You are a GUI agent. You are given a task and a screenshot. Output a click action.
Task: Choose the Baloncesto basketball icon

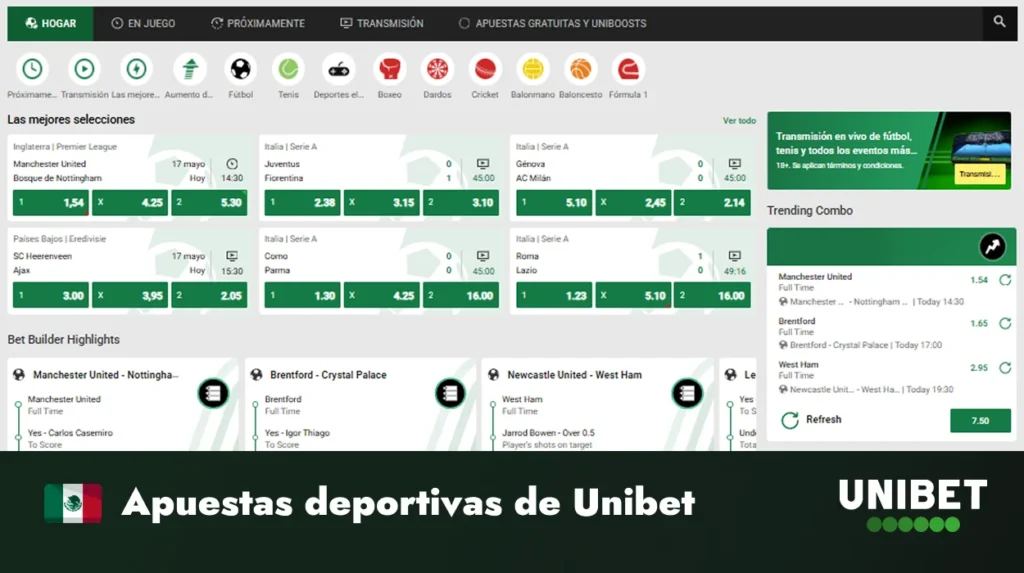(581, 69)
